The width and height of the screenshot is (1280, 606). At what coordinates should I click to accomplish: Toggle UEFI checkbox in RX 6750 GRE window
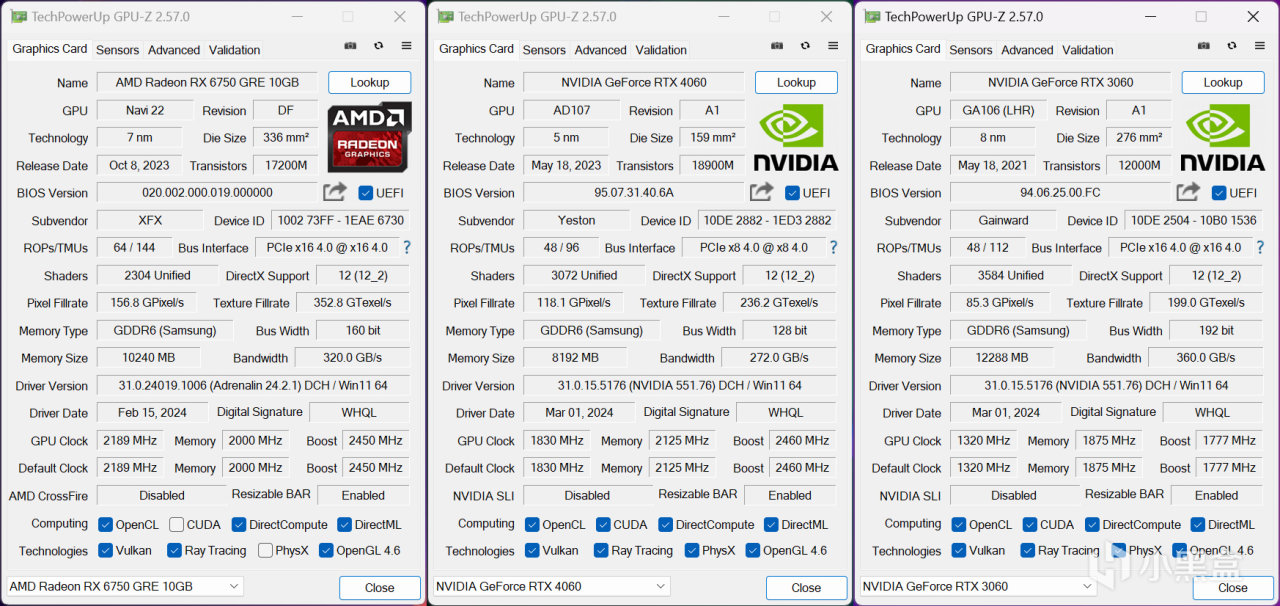coord(366,193)
